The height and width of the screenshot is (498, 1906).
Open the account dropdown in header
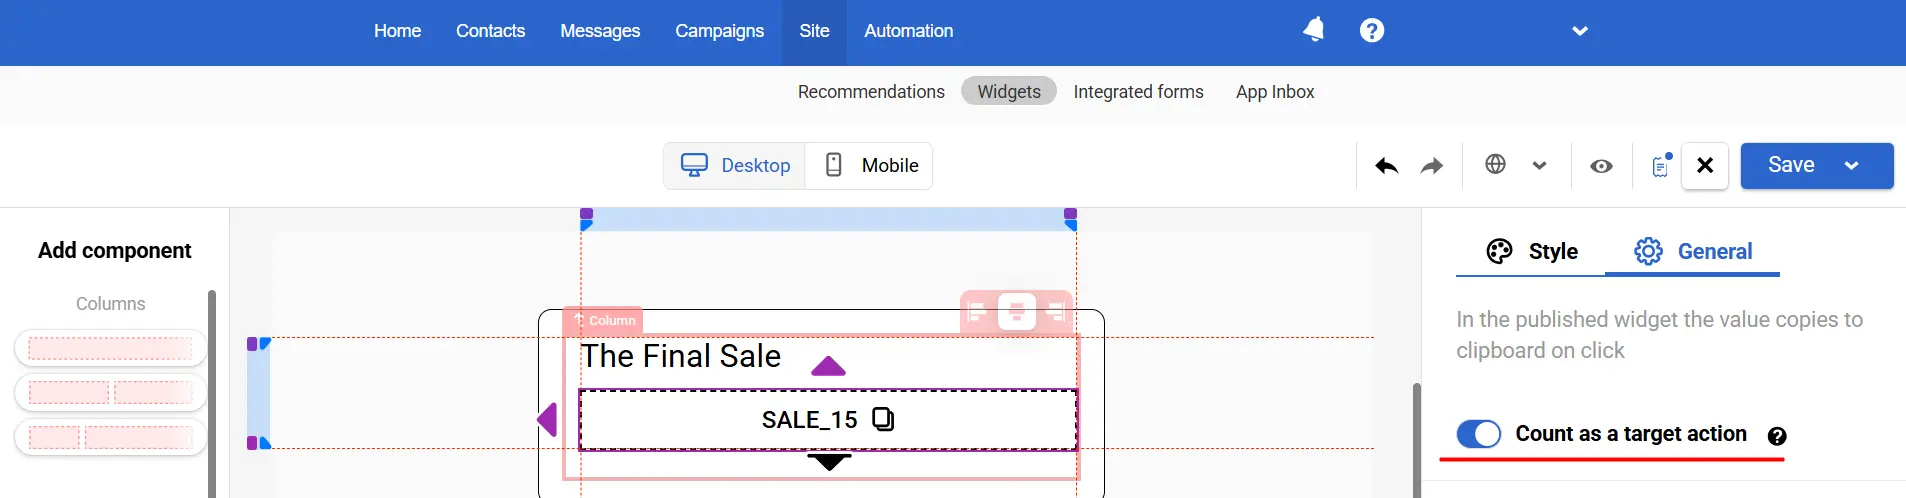[x=1580, y=31]
